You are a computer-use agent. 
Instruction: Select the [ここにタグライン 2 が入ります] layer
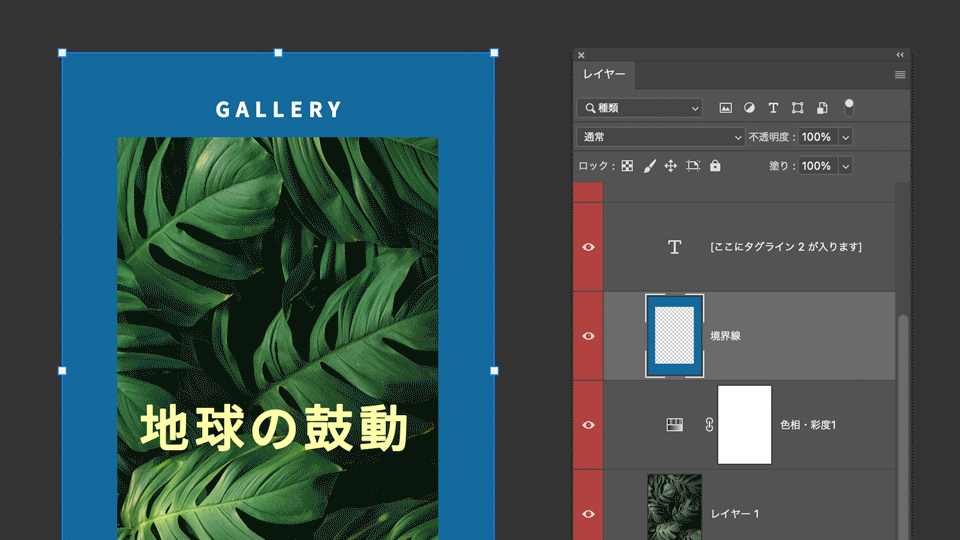749,247
